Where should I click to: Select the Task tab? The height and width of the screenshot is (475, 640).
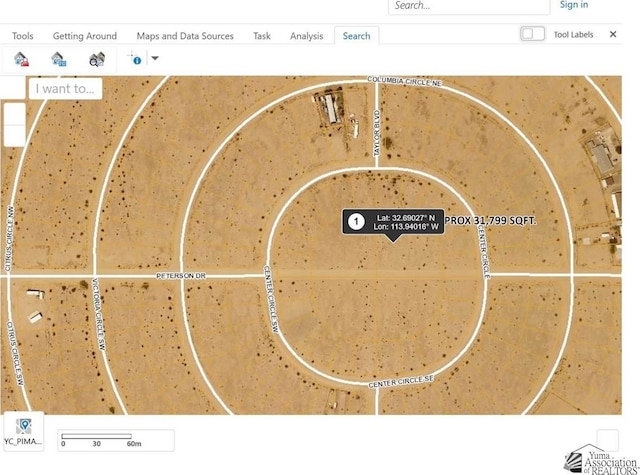point(262,36)
